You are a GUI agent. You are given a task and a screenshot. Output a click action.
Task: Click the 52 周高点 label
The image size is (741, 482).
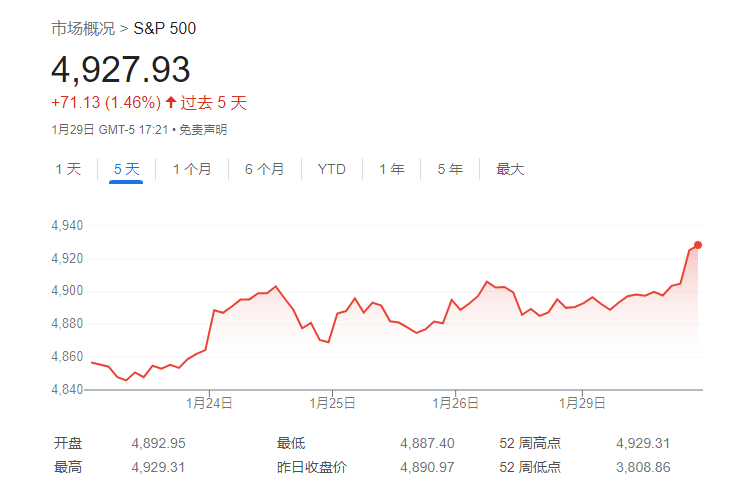tap(530, 443)
